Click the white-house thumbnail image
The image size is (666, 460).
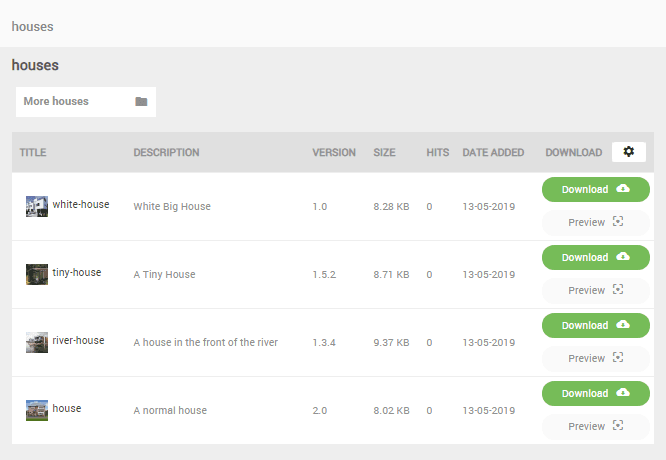coord(37,206)
